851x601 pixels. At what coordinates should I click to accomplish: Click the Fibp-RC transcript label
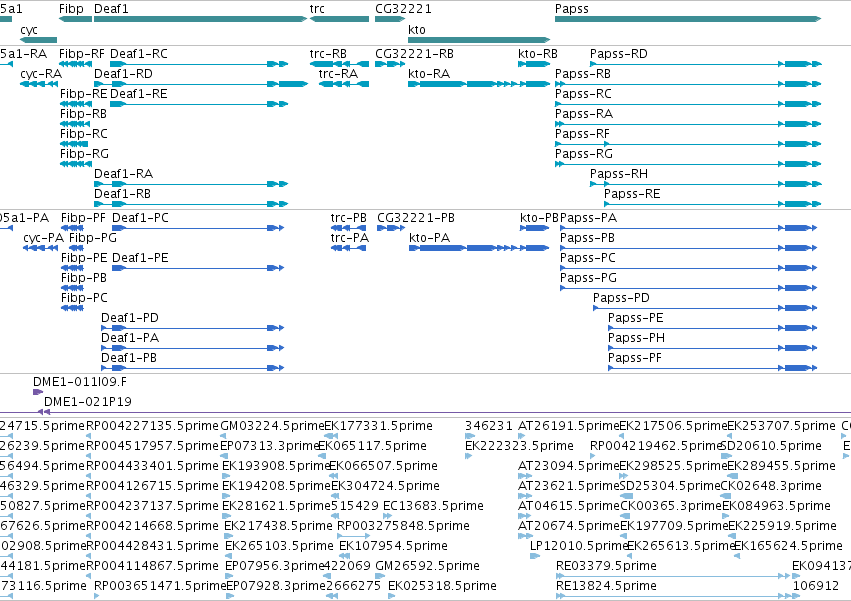[84, 134]
